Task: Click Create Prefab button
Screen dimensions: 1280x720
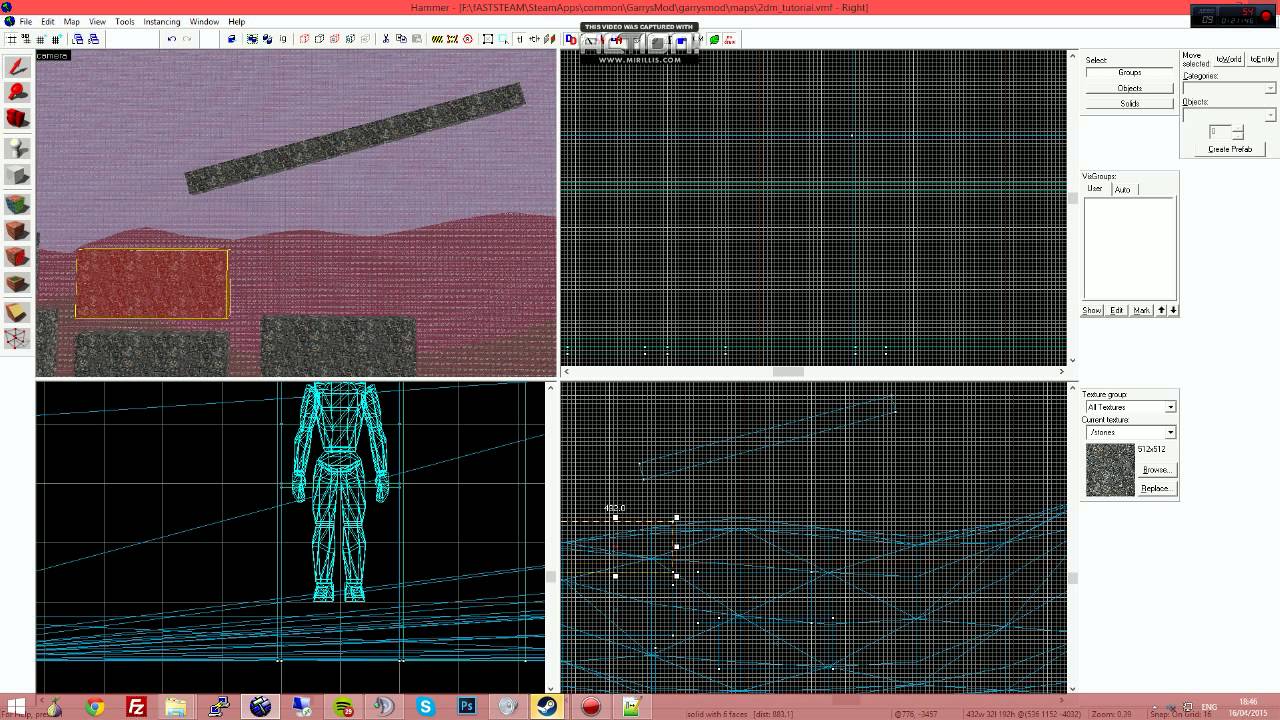Action: [x=1229, y=149]
